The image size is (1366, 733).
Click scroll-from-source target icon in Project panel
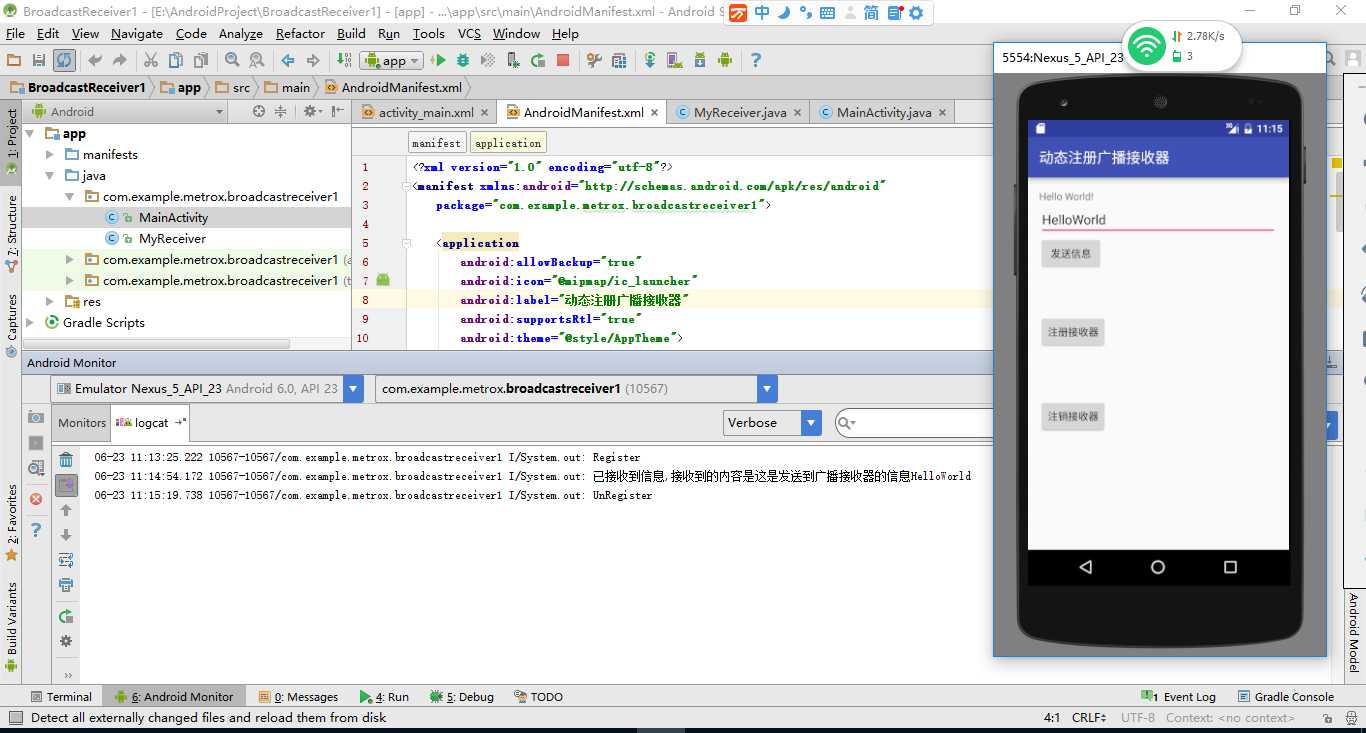coord(259,112)
